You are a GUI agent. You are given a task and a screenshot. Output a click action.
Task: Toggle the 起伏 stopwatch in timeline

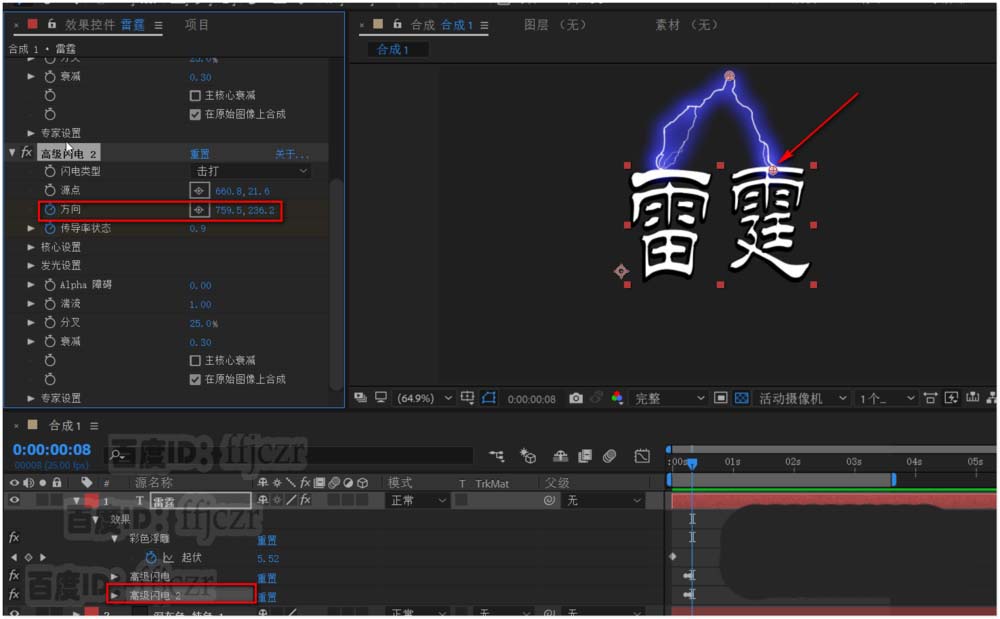point(151,558)
